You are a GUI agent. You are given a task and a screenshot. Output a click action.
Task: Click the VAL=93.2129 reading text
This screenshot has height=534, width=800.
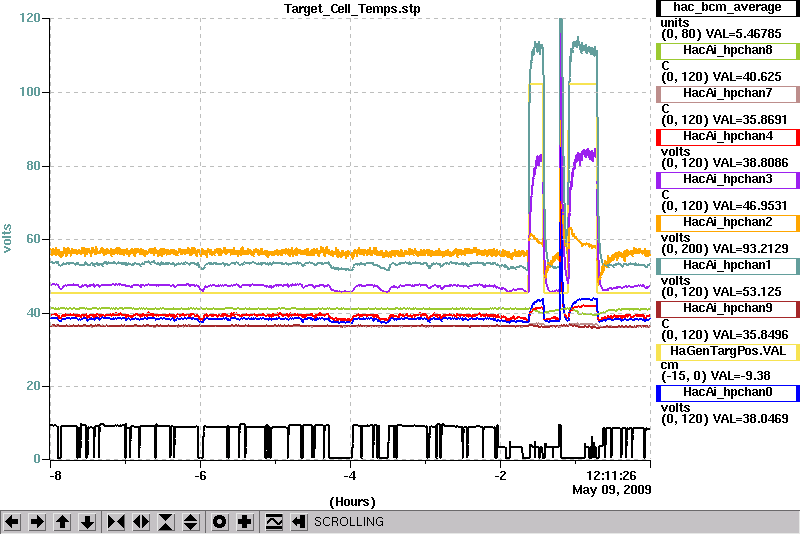751,248
